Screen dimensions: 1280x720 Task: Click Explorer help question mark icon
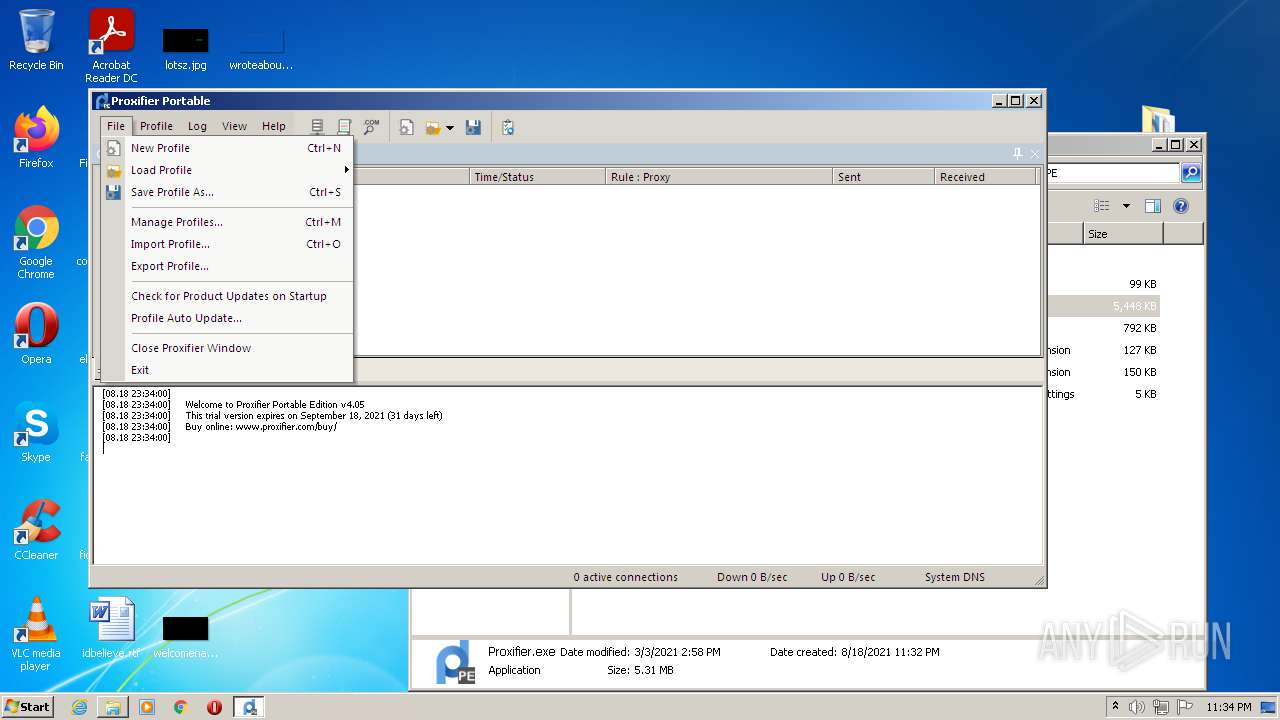pos(1181,206)
